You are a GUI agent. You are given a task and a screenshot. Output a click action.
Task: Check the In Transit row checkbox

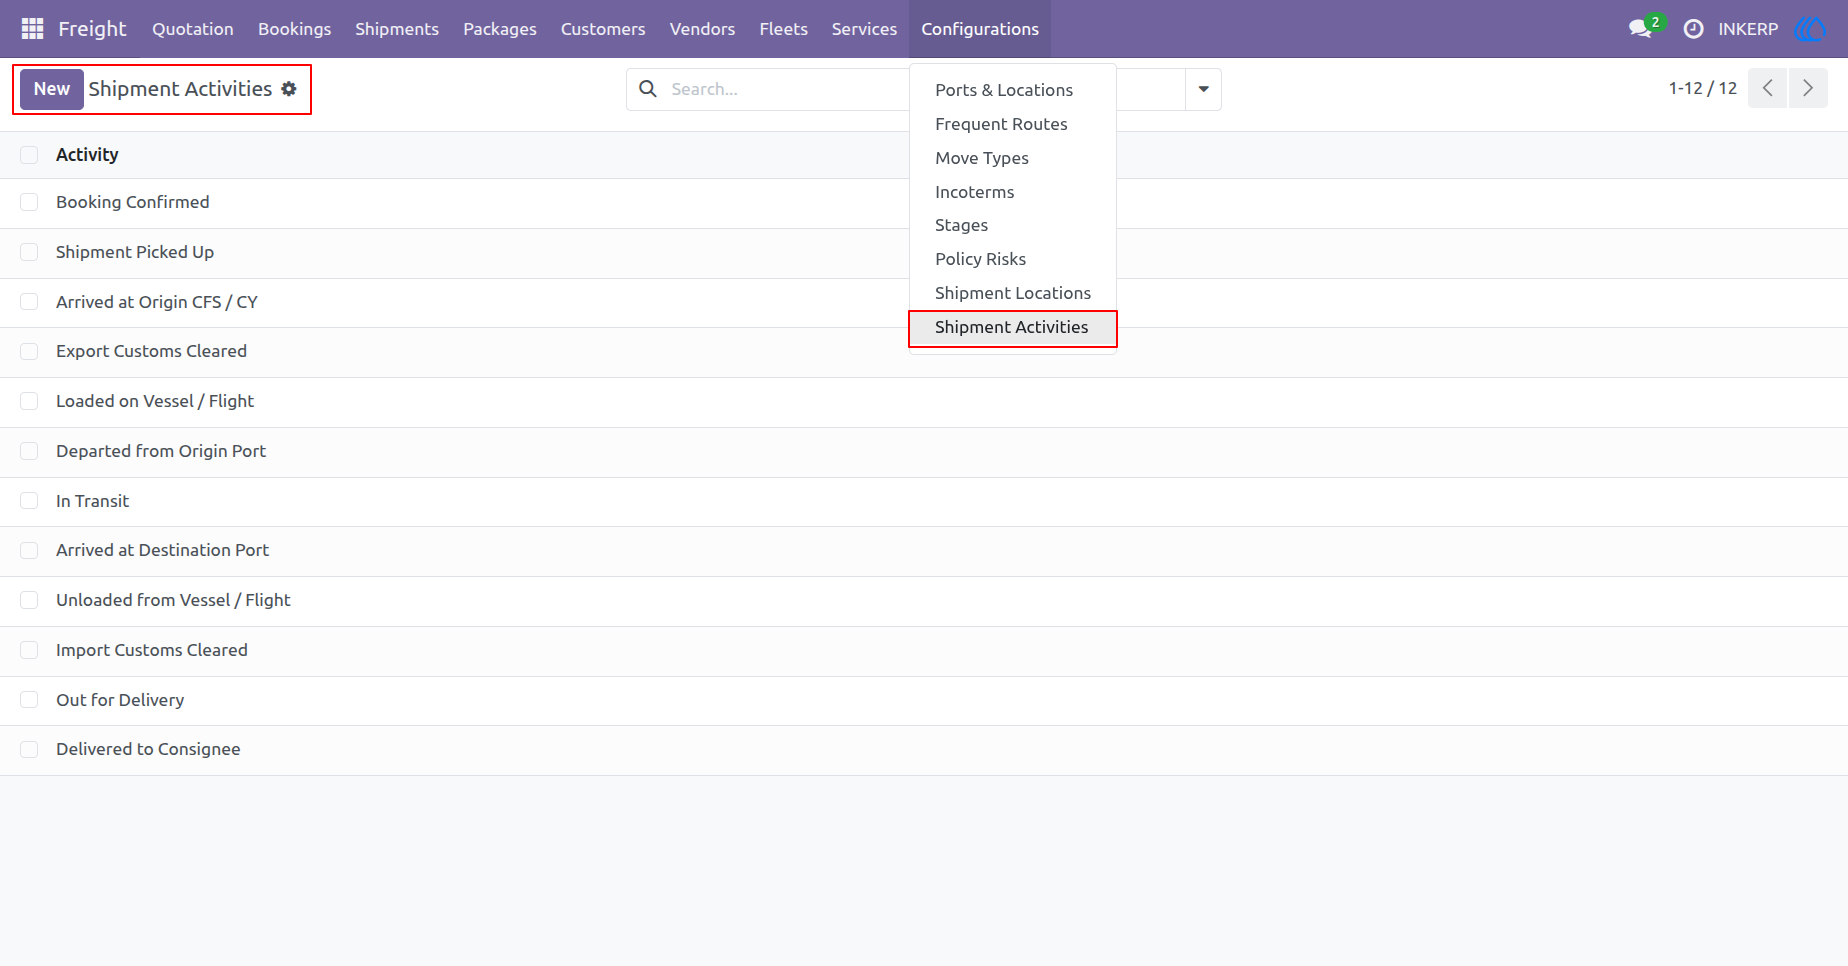29,501
